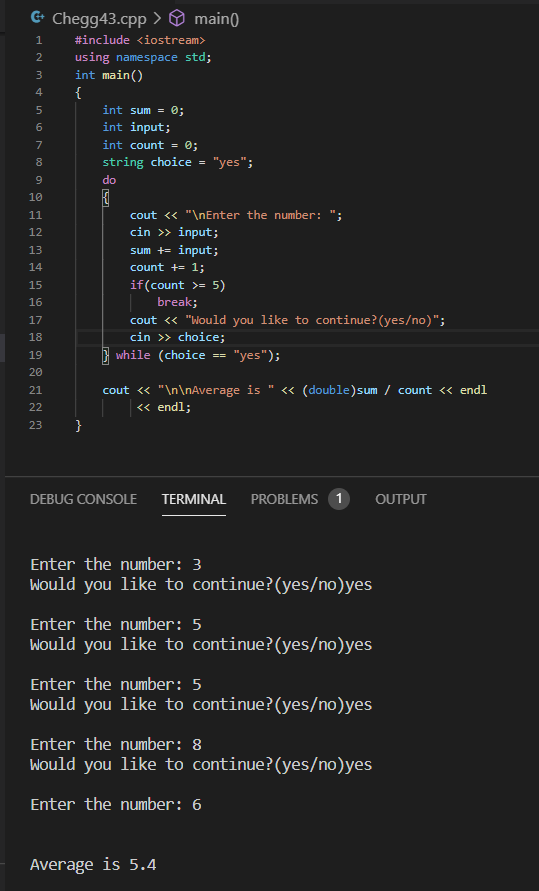Click 'string choice = "yes";' line
Viewport: 539px width, 891px height.
178,162
